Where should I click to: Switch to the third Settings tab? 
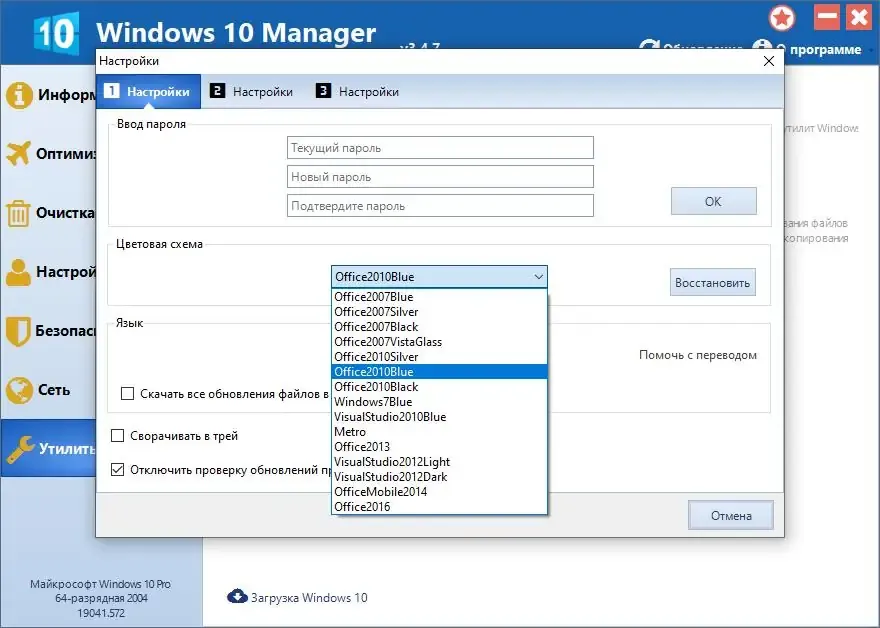(x=358, y=91)
